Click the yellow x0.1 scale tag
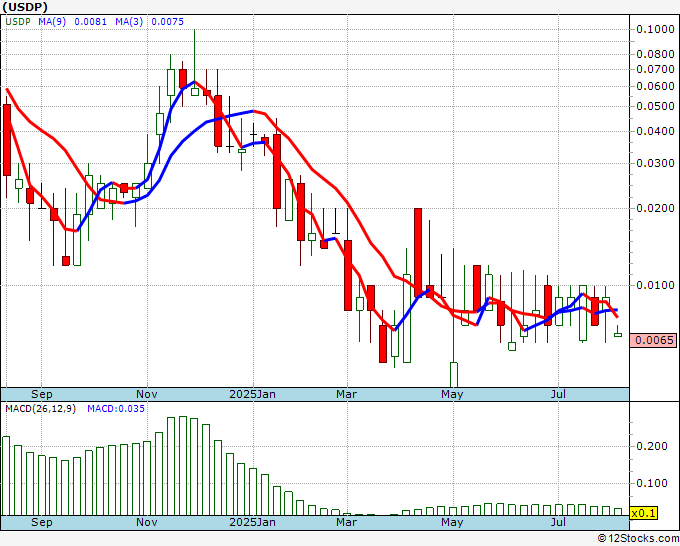The width and height of the screenshot is (680, 546). 644,513
